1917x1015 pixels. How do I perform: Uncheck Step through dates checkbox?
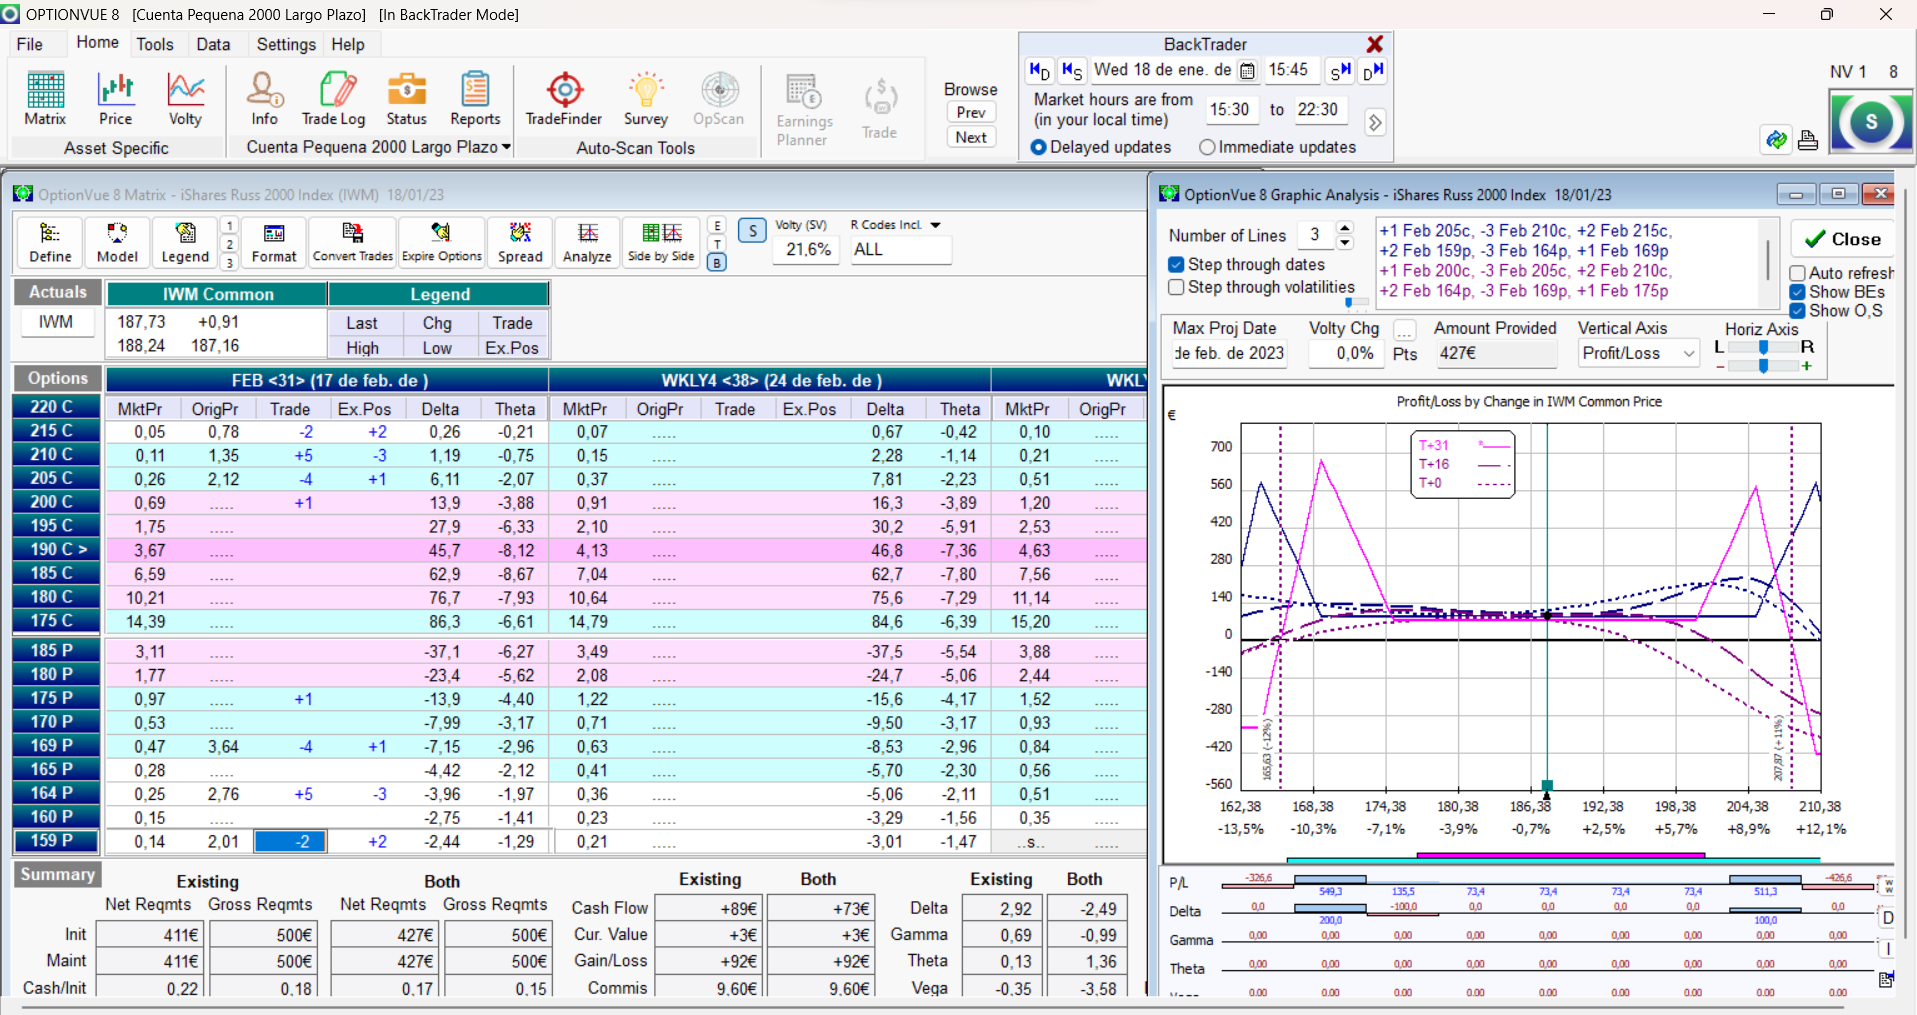pos(1177,265)
